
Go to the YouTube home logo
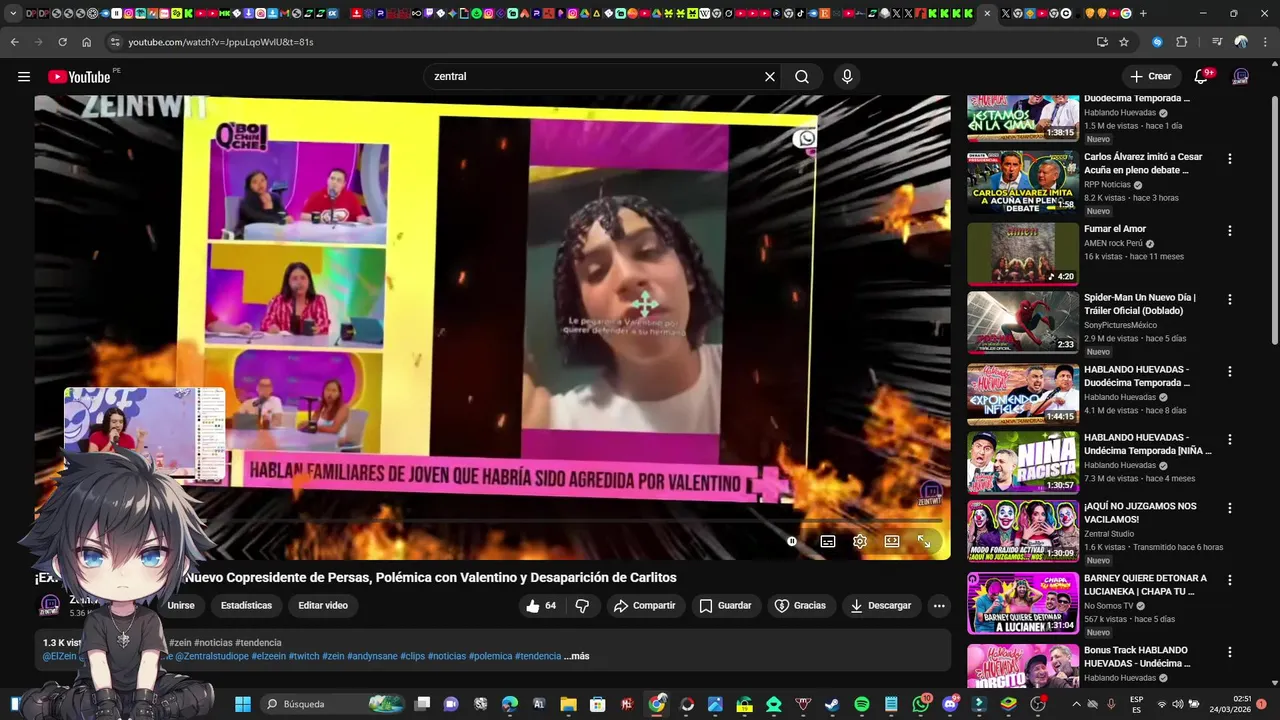point(80,77)
